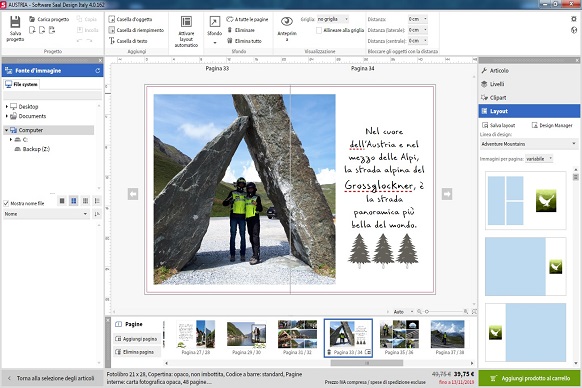Click Elimina tutto backgrounds
The height and width of the screenshot is (388, 582).
pyautogui.click(x=244, y=41)
